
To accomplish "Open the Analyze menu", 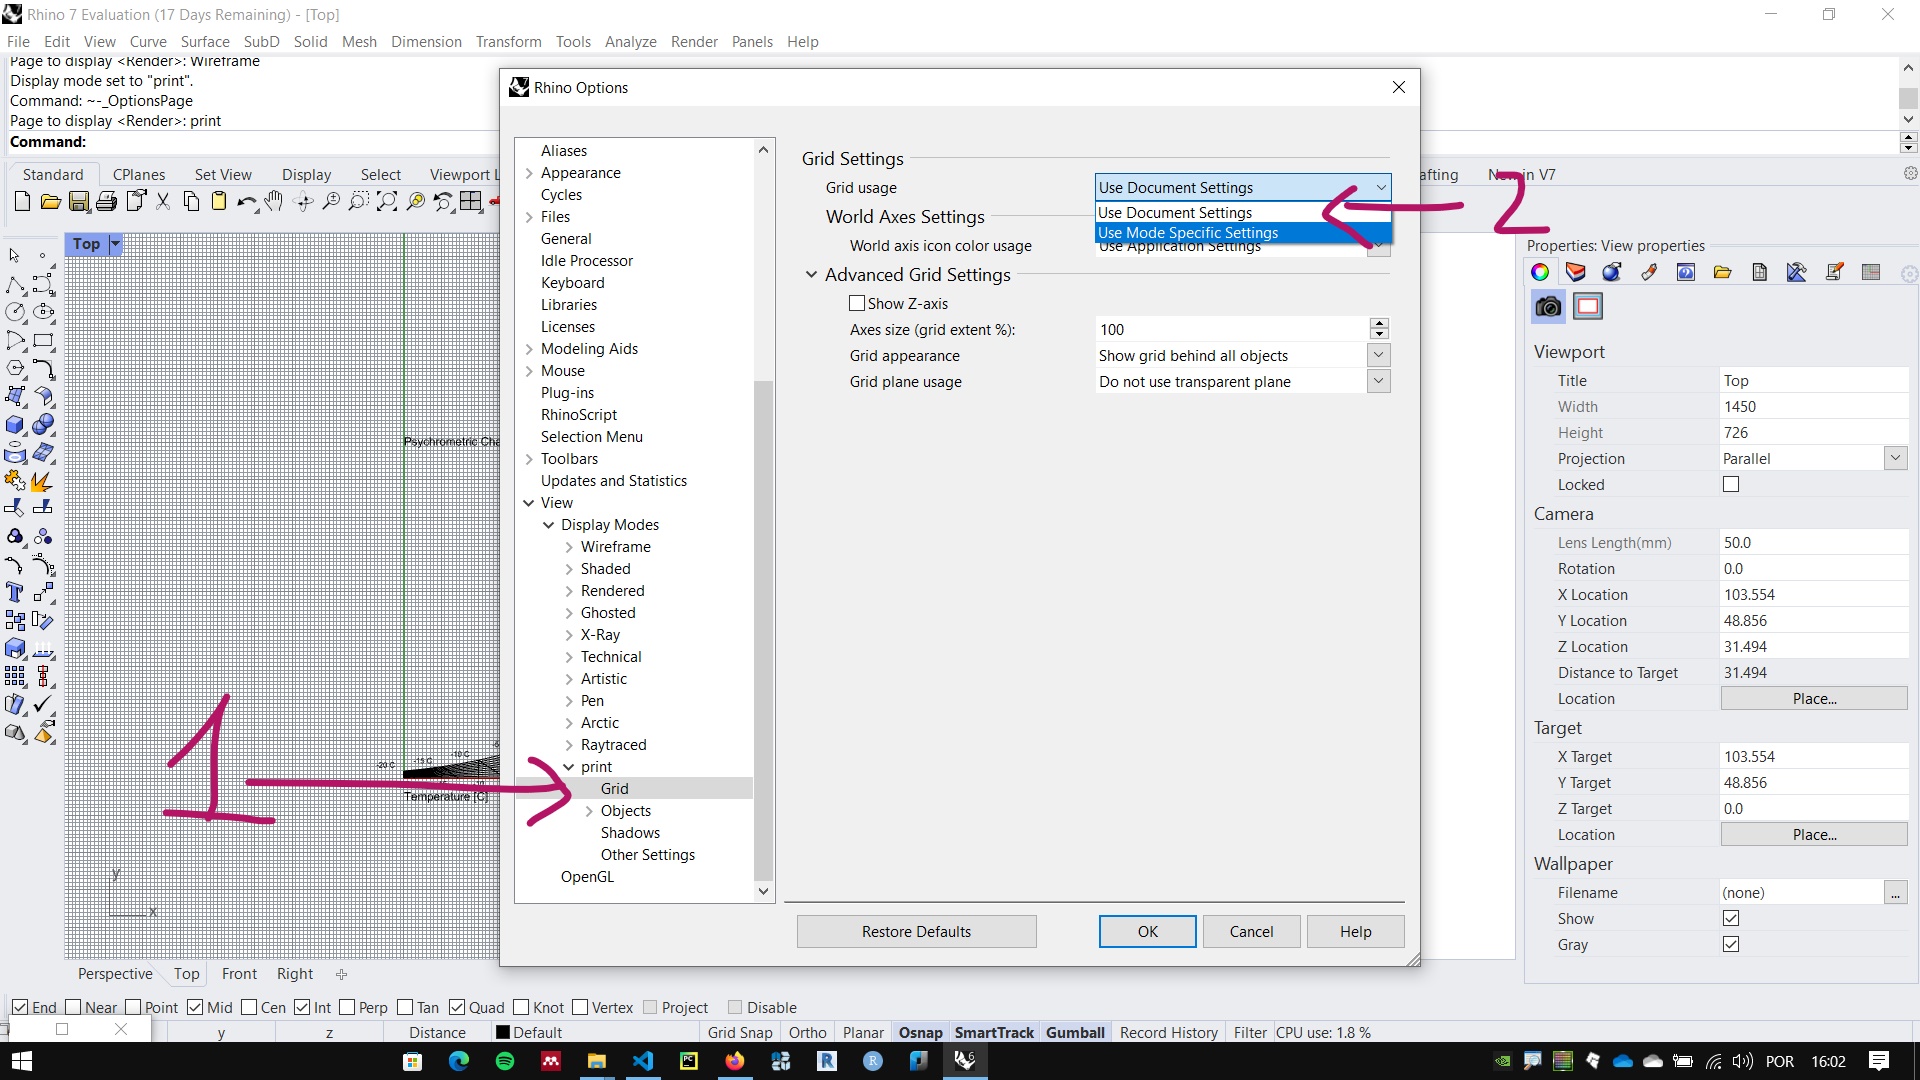I will (x=630, y=41).
